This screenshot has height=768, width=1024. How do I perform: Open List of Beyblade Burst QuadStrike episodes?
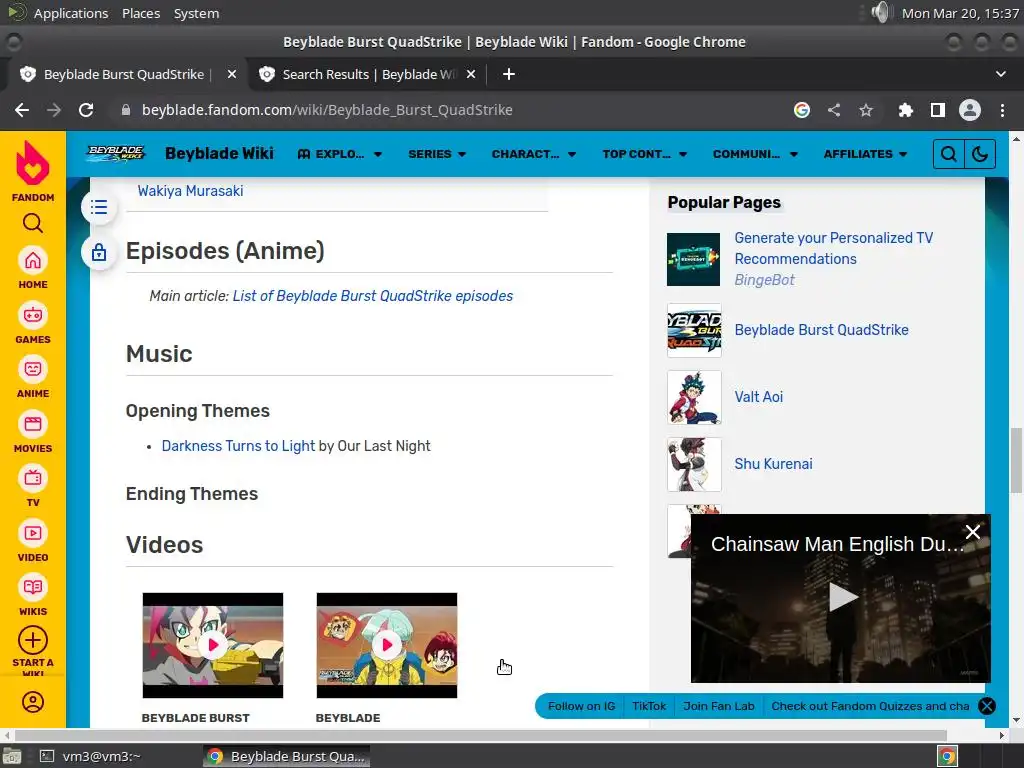[373, 296]
